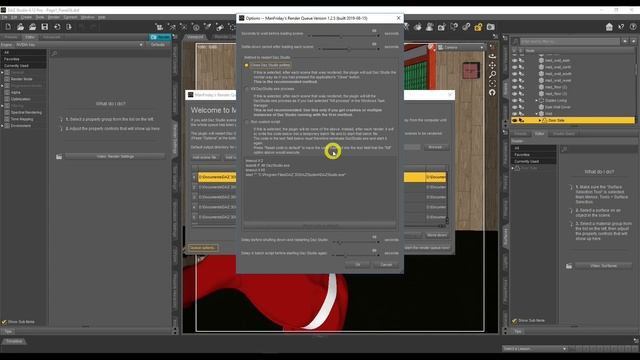Toggle visibility eye of the first mod_wall row
This screenshot has height=360, width=640.
click(515, 60)
